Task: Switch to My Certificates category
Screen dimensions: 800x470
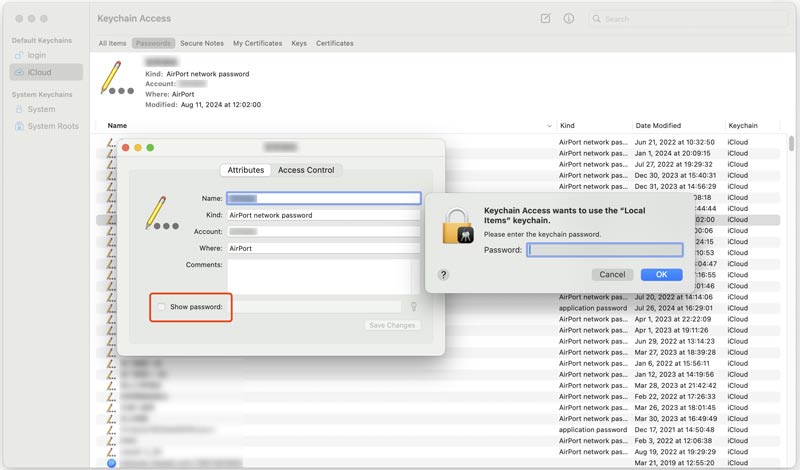Action: 258,43
